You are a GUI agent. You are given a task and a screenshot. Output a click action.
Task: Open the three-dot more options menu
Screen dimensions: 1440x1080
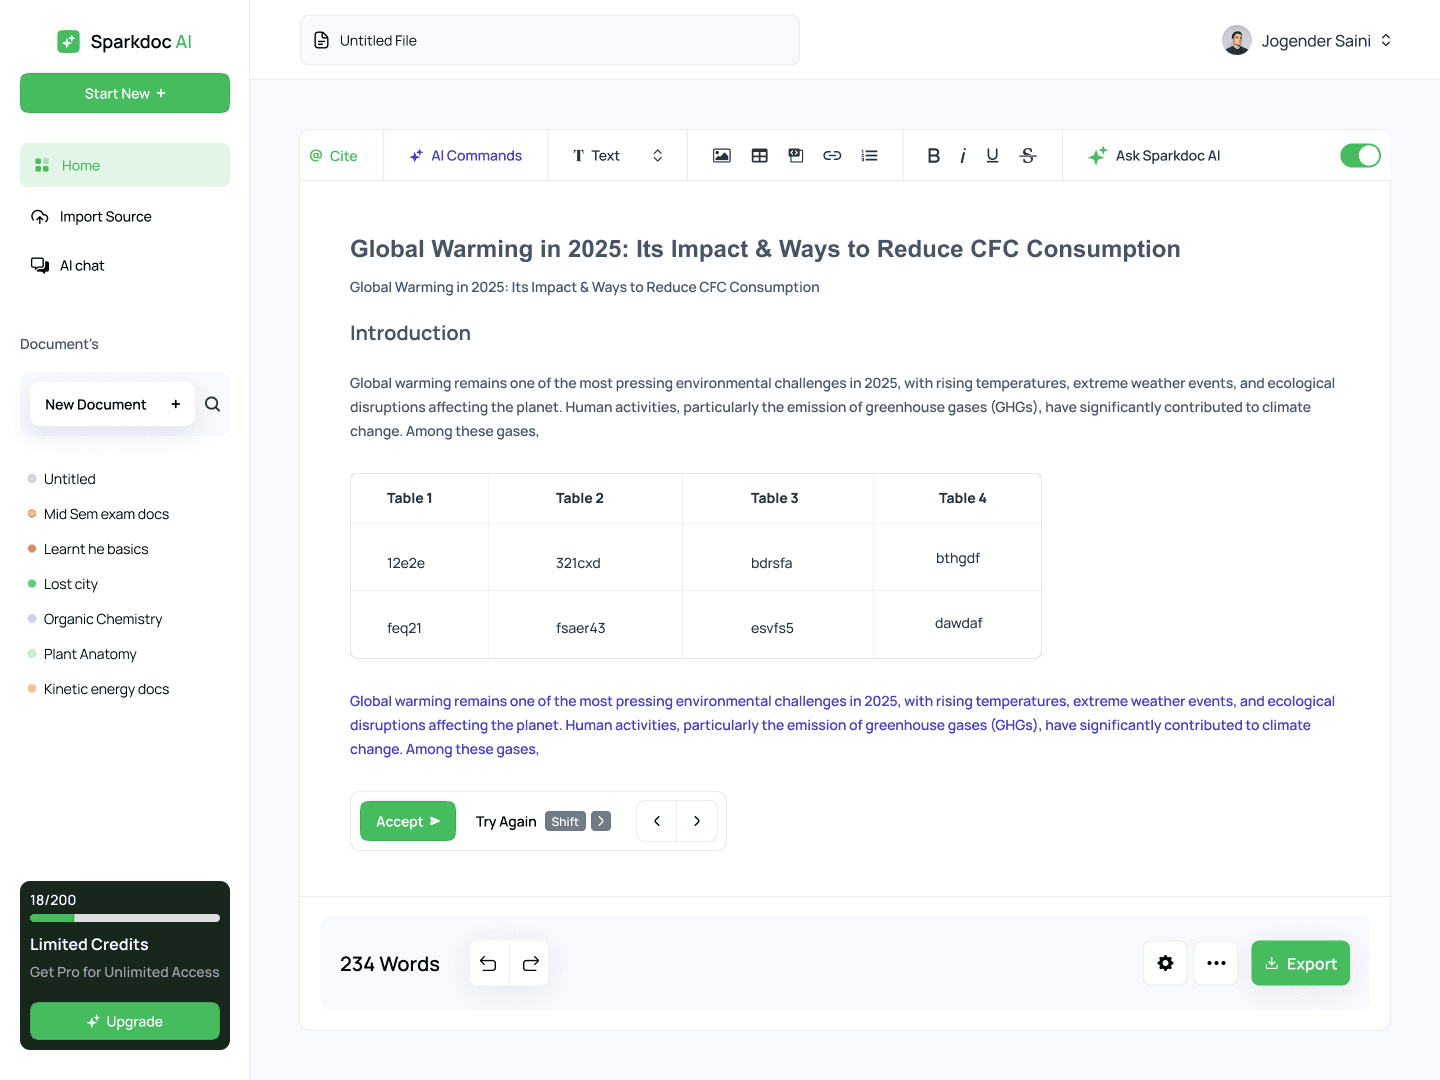(x=1216, y=963)
